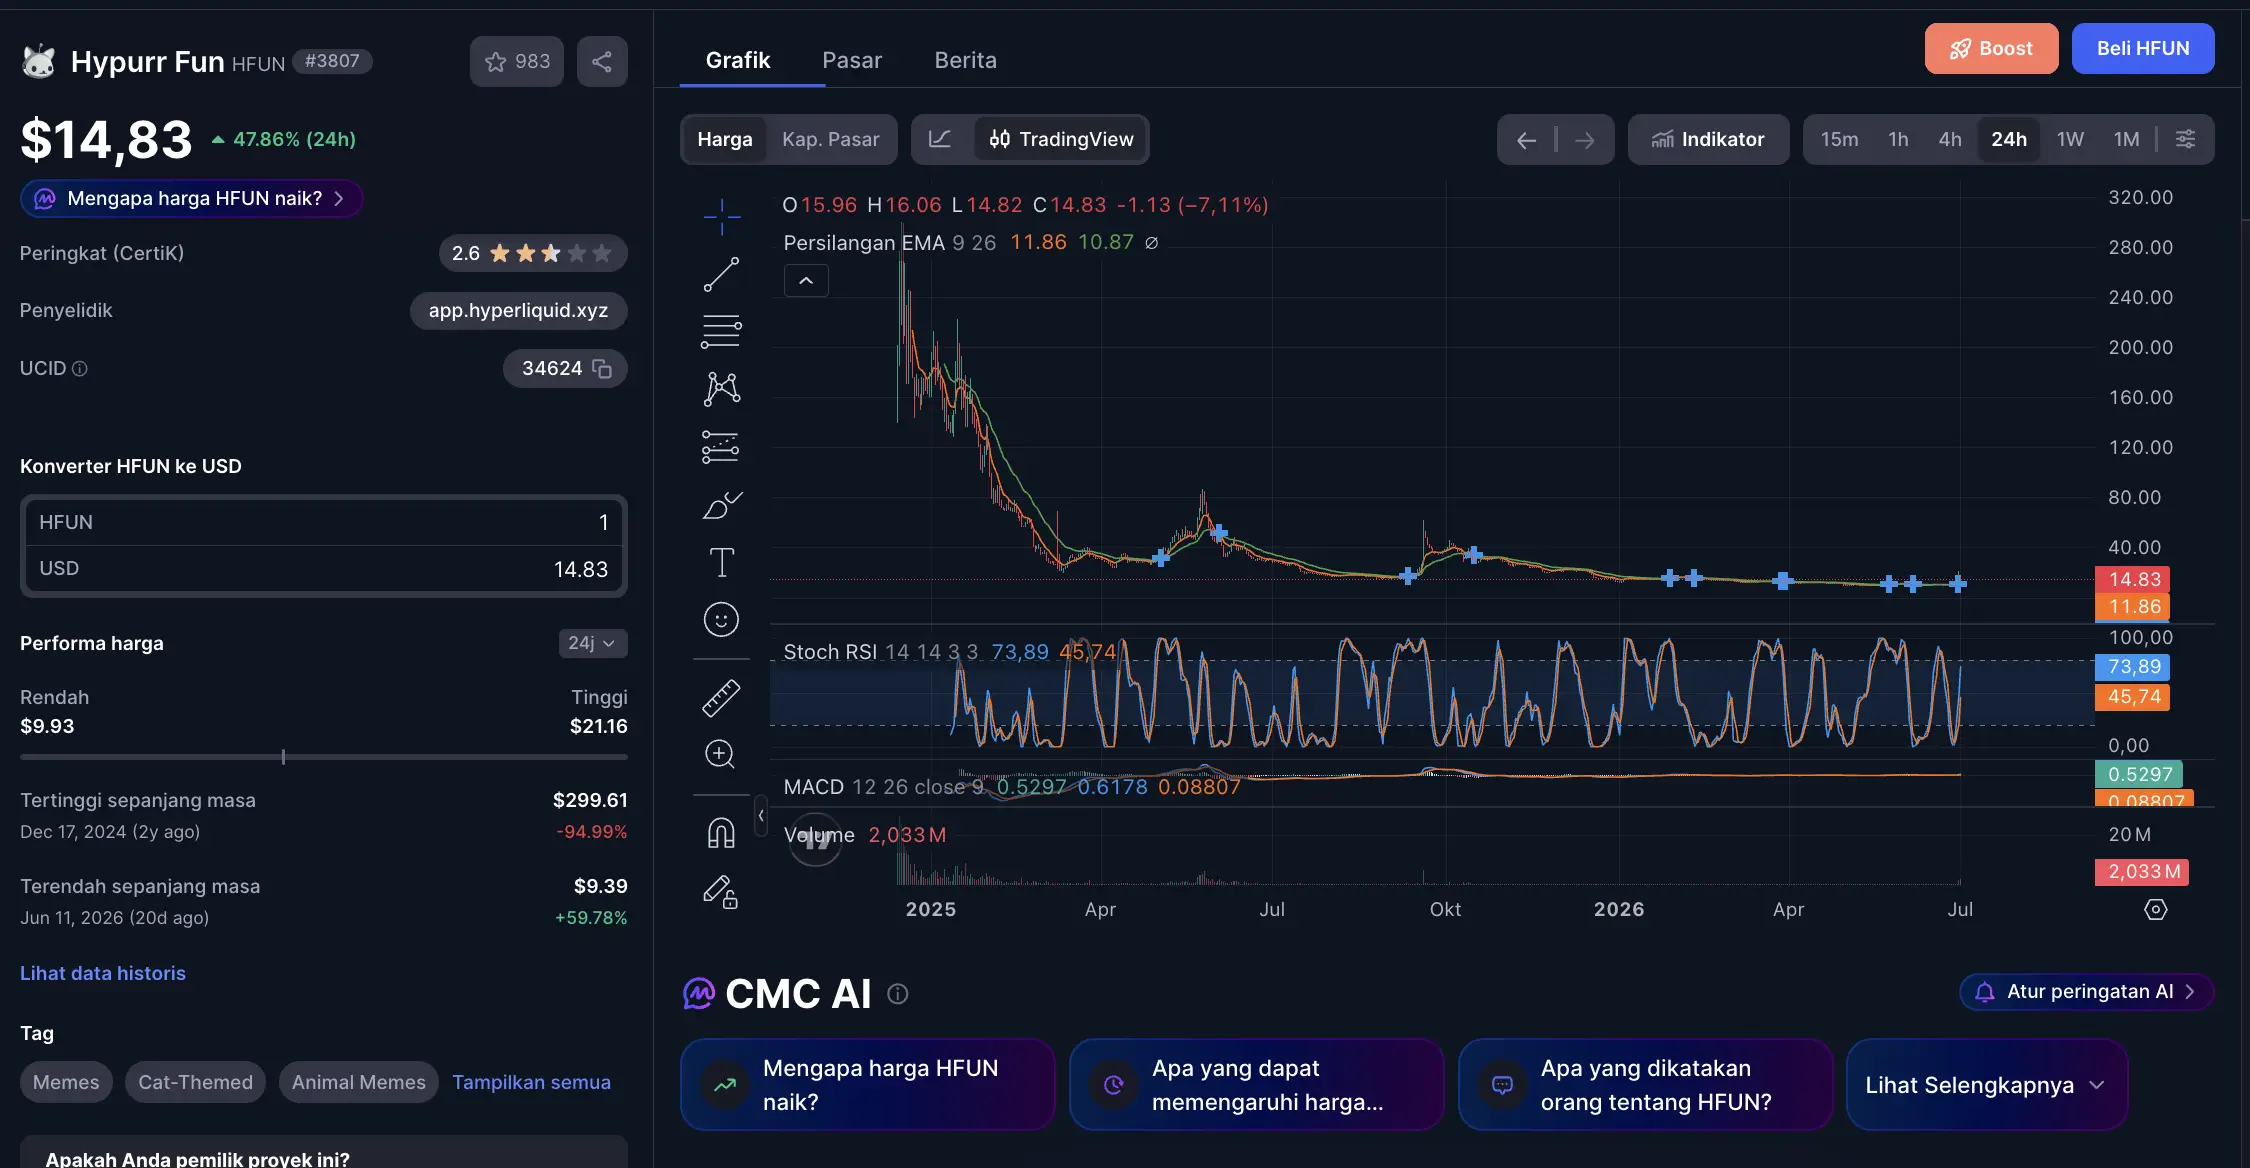Collapse the indicator legend chevron
The width and height of the screenshot is (2250, 1168).
806,281
